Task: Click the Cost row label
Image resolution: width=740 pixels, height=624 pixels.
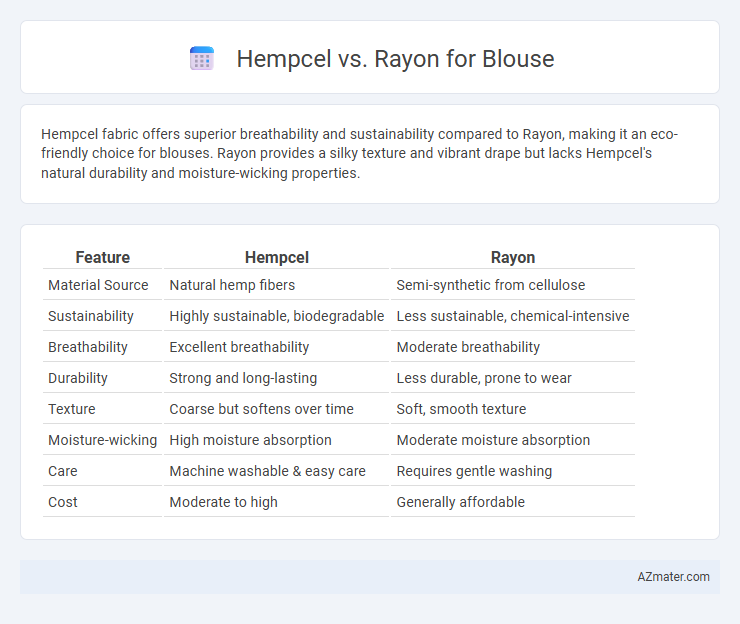Action: pos(63,502)
